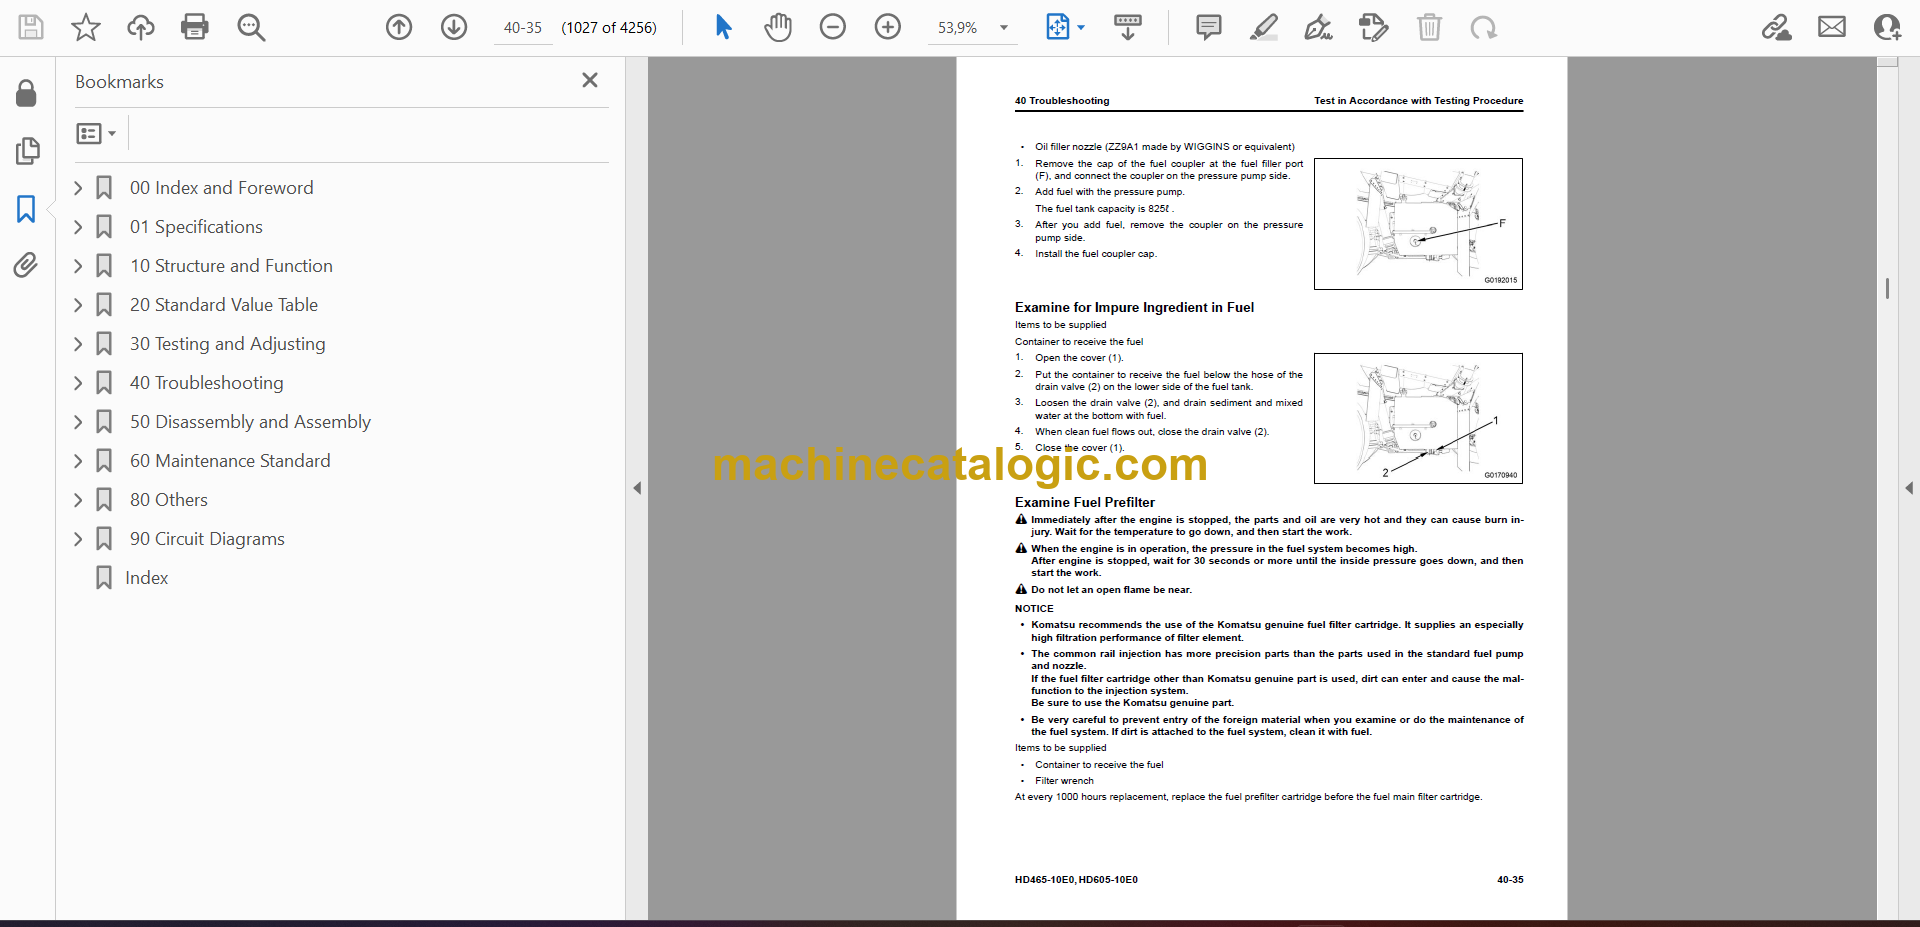Viewport: 1920px width, 927px height.
Task: Close the Bookmarks panel
Action: click(x=590, y=80)
